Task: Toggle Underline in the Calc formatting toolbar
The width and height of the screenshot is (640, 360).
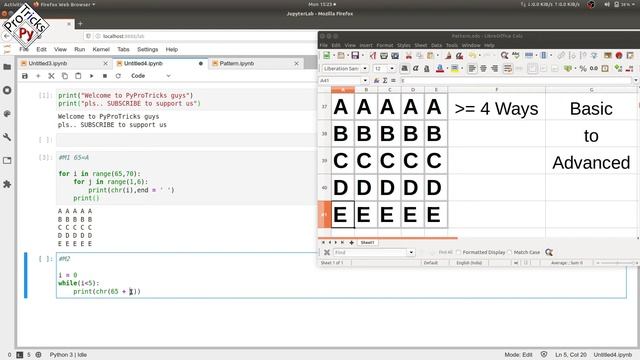Action: 427,69
